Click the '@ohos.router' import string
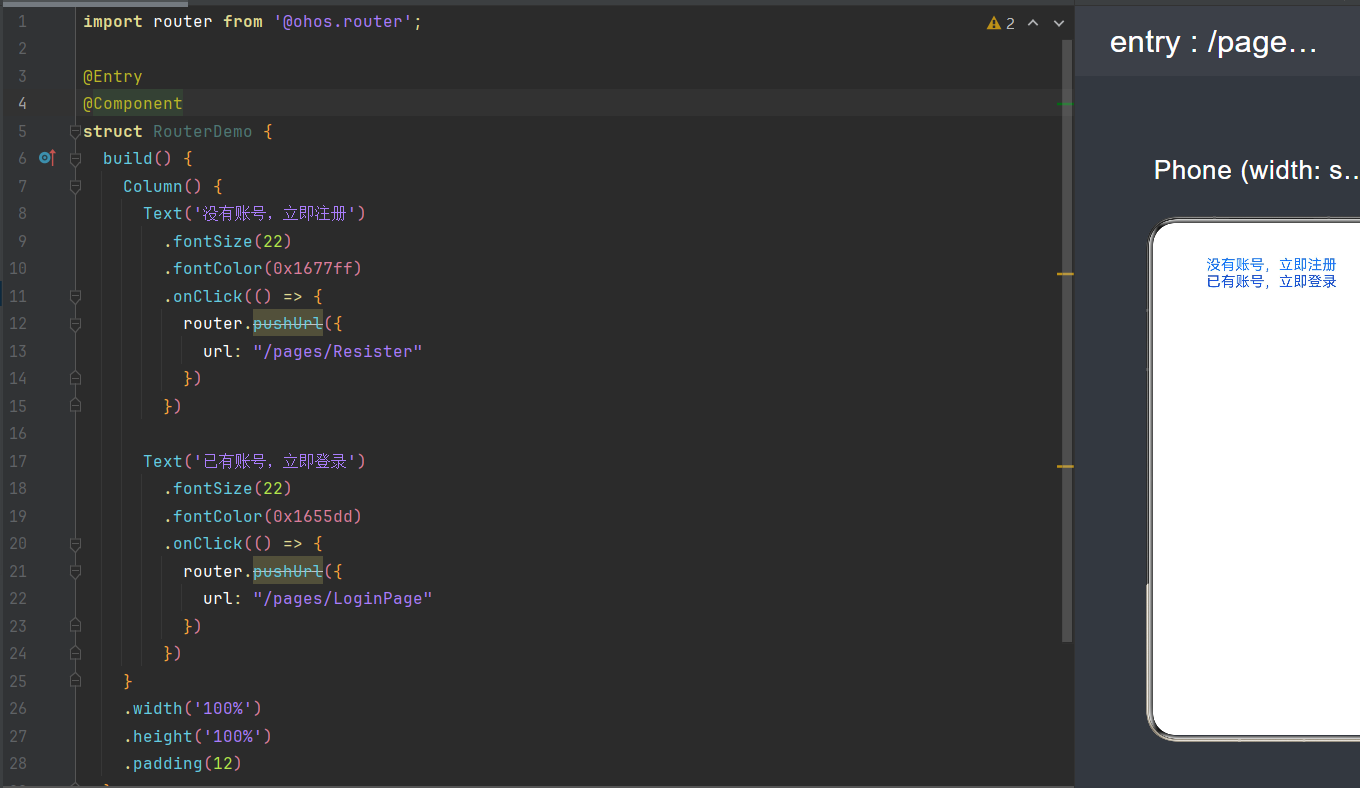The height and width of the screenshot is (788, 1360). pos(343,21)
